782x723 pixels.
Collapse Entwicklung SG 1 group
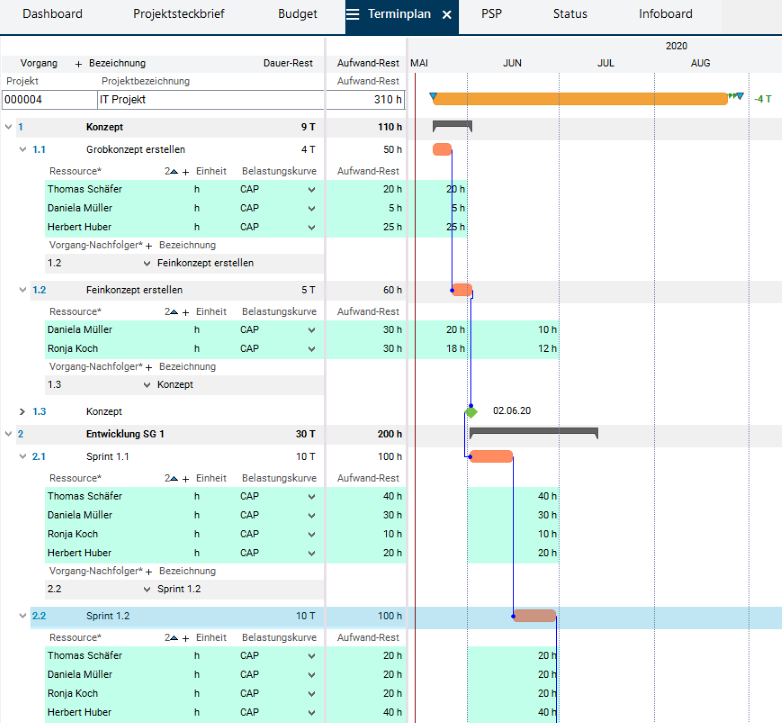pos(8,434)
